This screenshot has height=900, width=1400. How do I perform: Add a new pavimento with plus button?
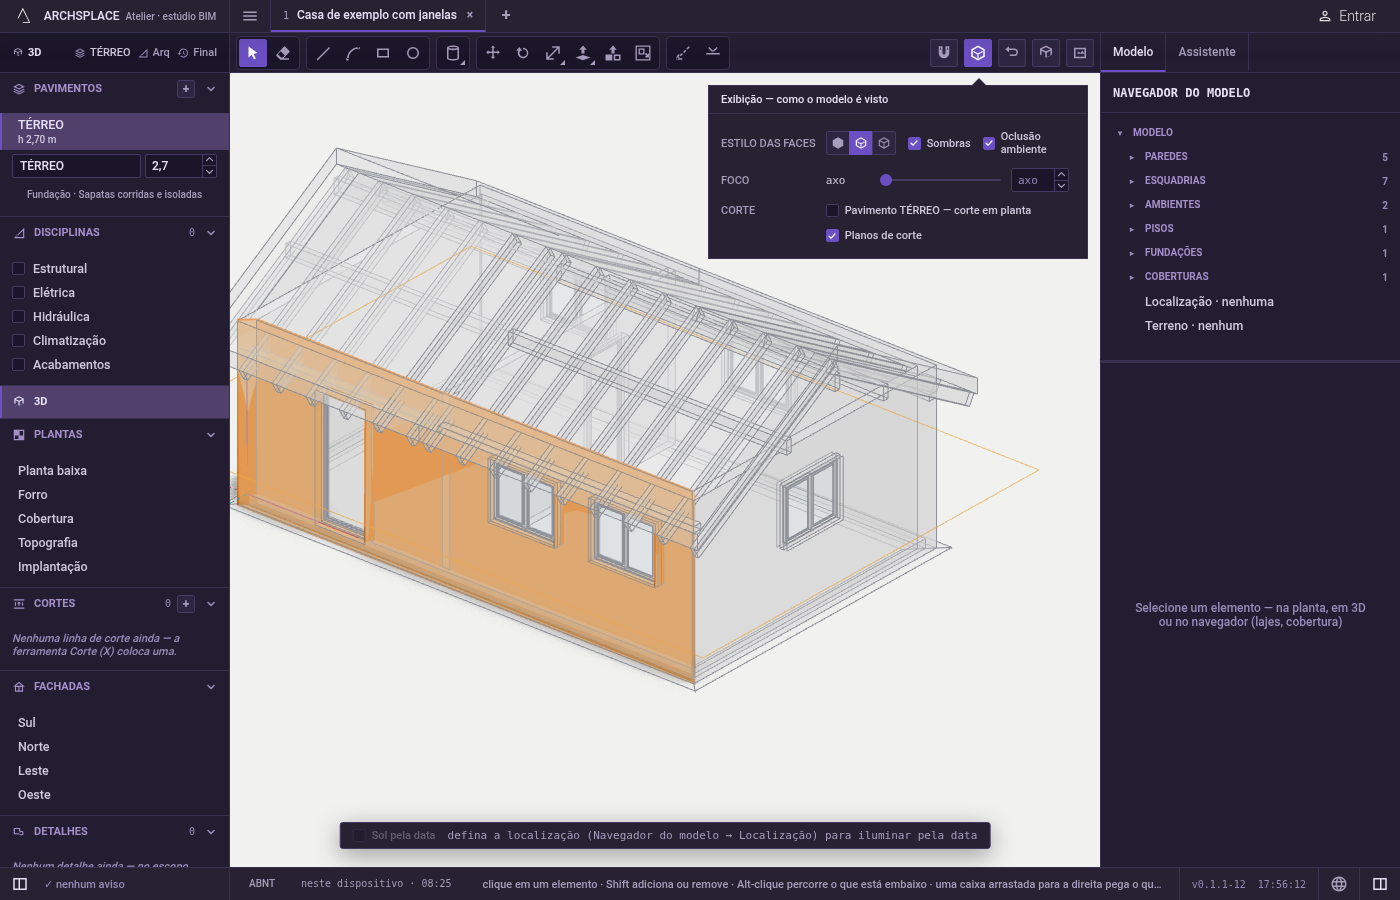[186, 89]
